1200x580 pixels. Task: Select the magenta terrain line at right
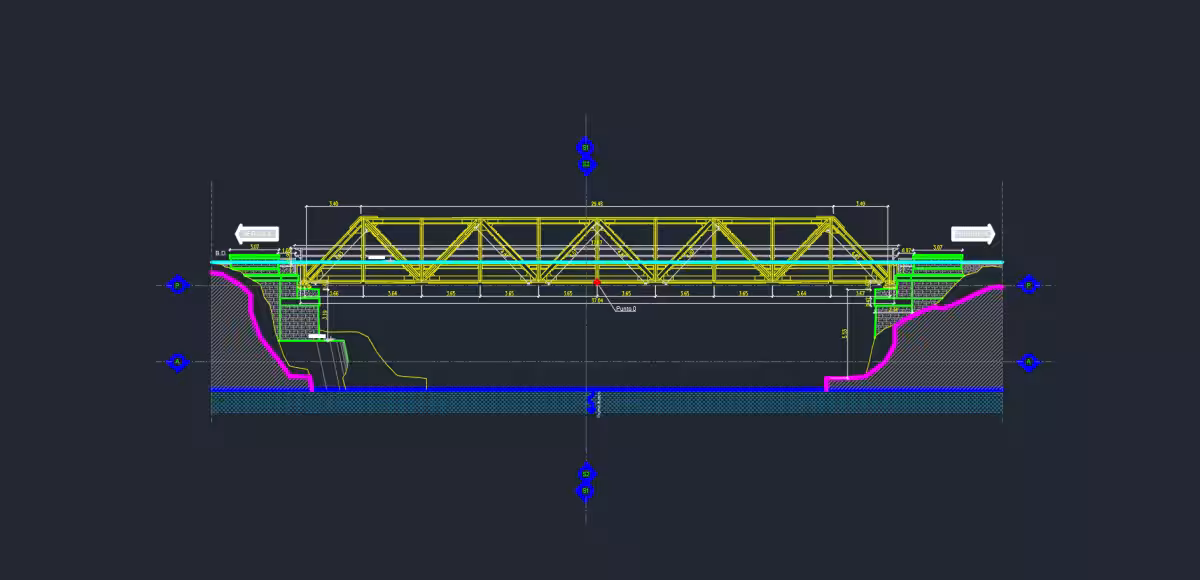pyautogui.click(x=911, y=334)
